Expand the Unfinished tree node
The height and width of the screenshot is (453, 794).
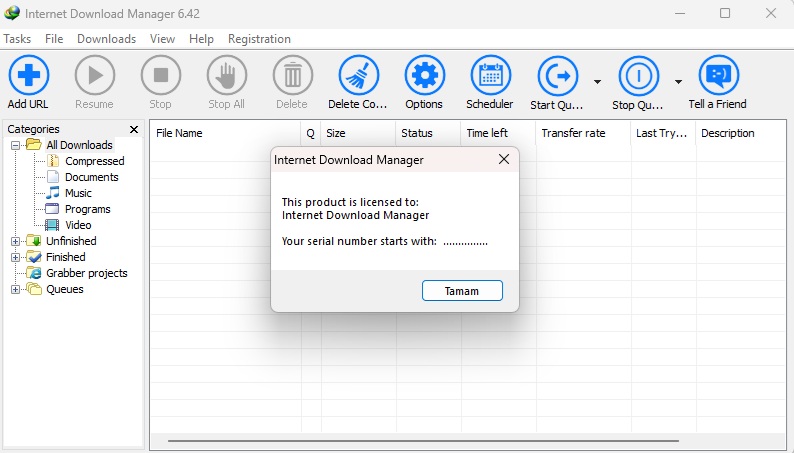click(16, 241)
